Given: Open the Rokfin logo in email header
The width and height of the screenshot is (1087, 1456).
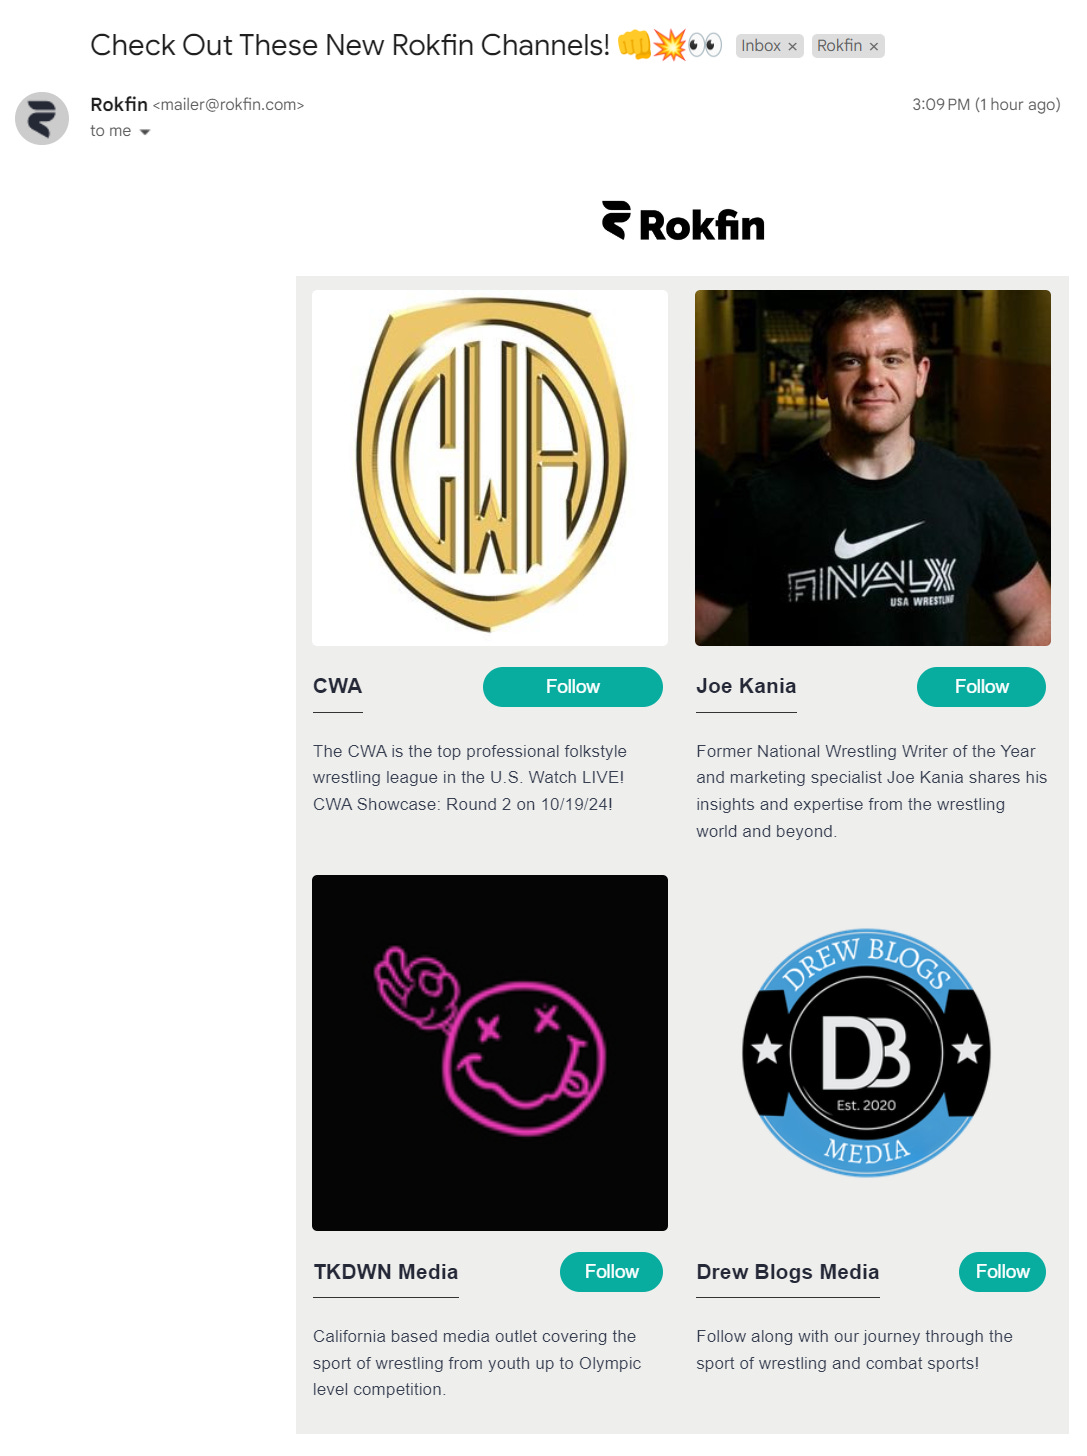Looking at the screenshot, I should pos(683,222).
